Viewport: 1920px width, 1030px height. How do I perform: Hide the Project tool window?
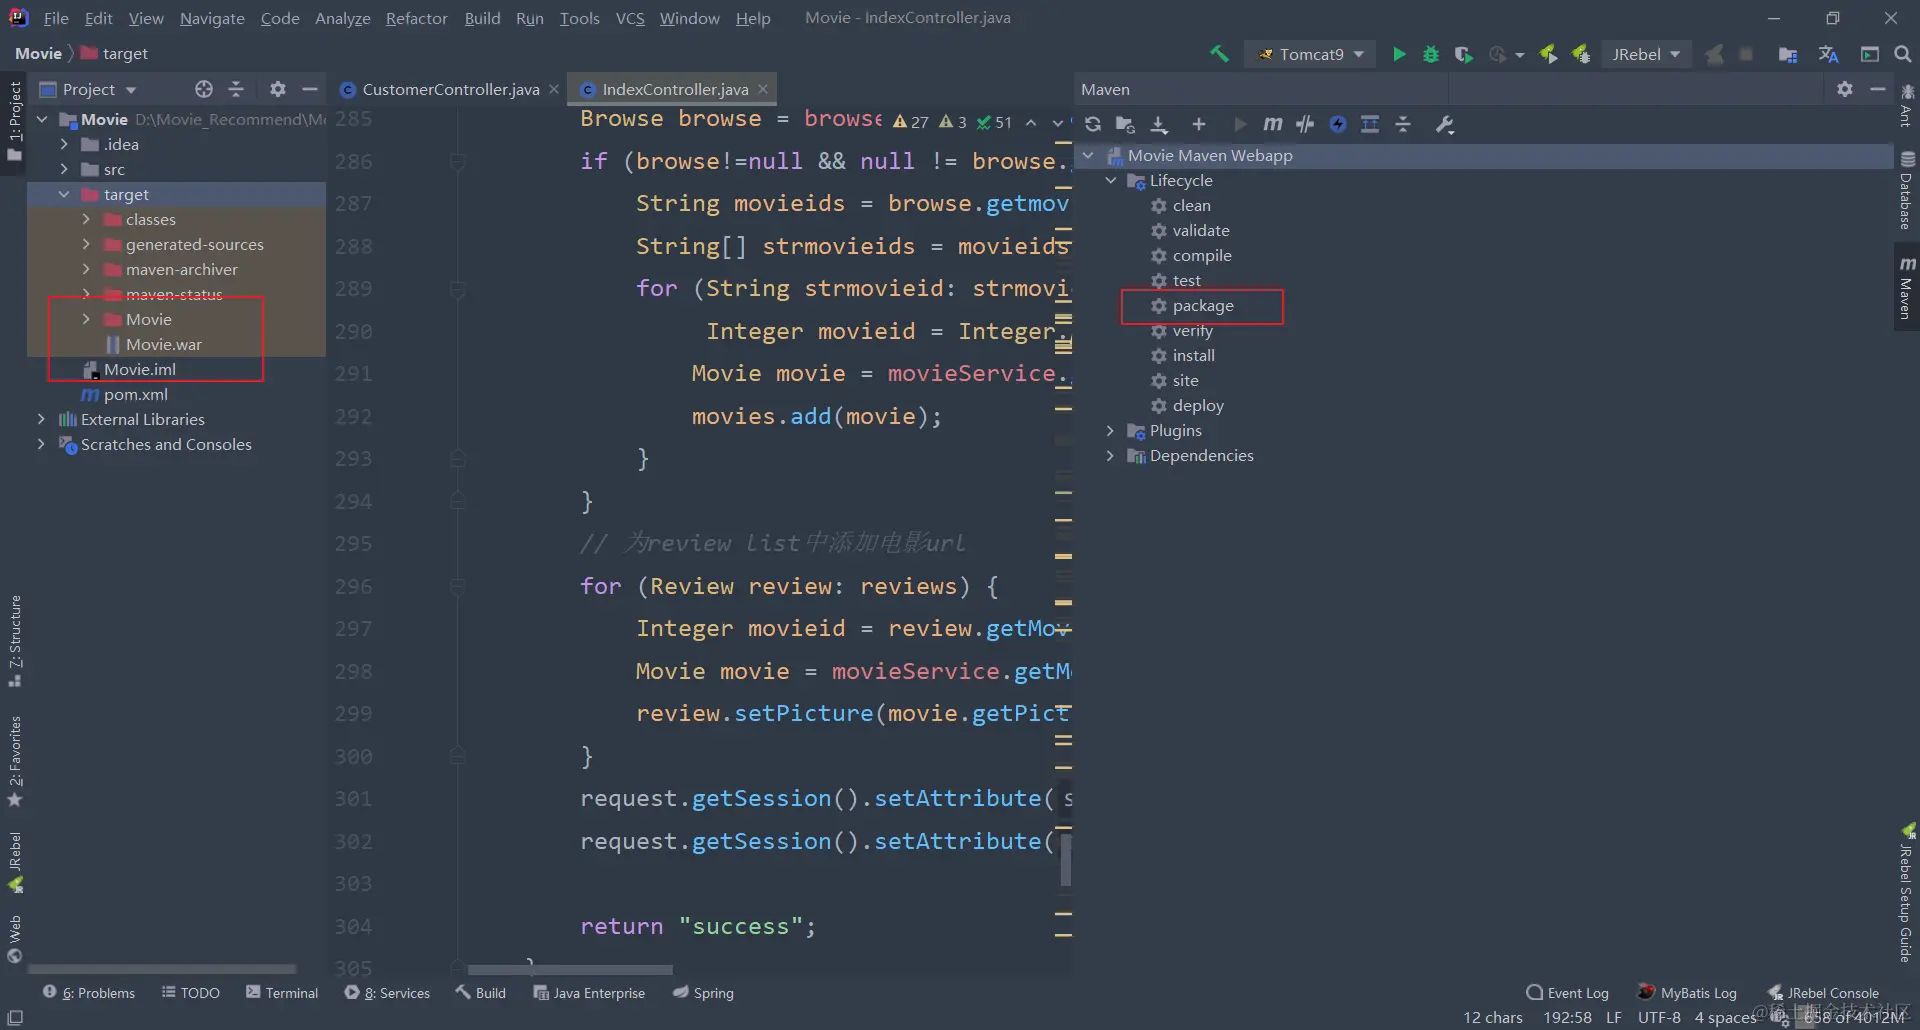(310, 89)
